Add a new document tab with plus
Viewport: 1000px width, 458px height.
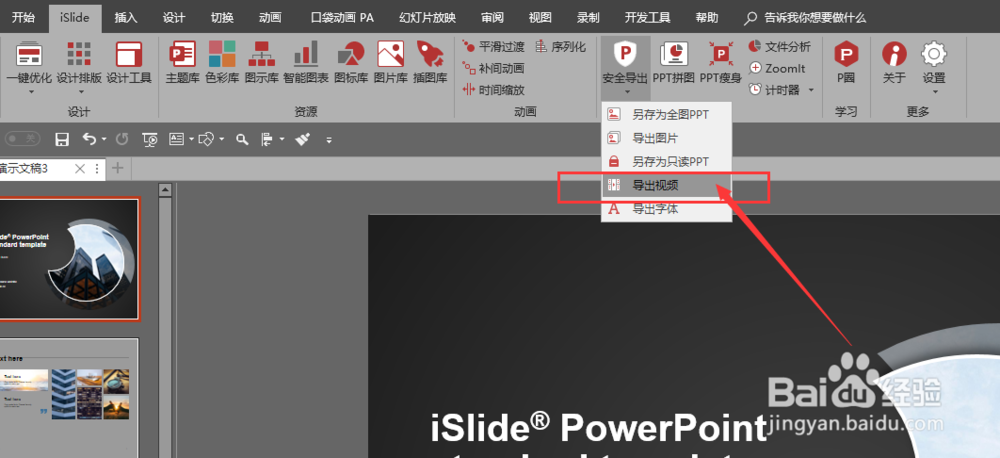click(117, 168)
